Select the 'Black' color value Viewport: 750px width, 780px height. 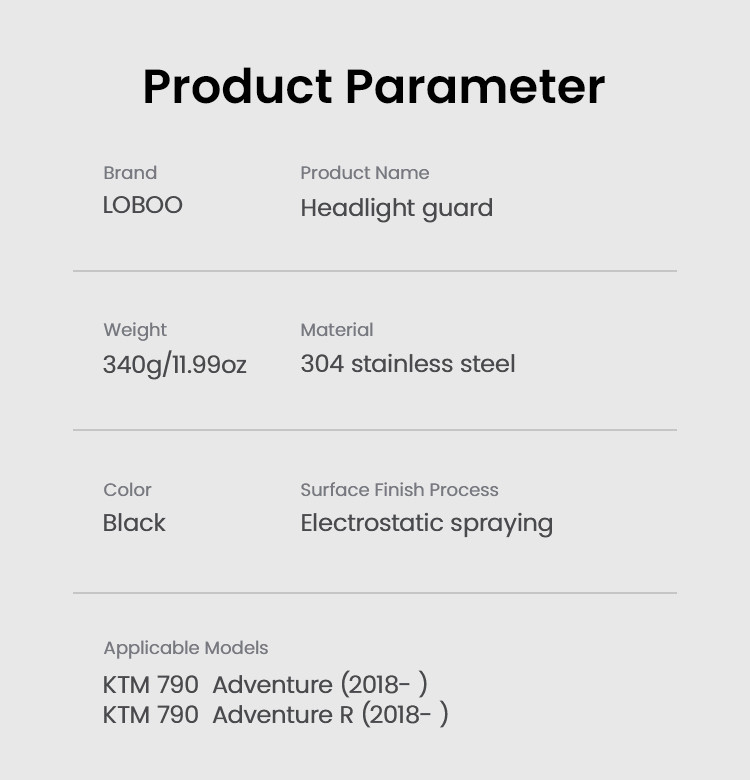pyautogui.click(x=135, y=523)
